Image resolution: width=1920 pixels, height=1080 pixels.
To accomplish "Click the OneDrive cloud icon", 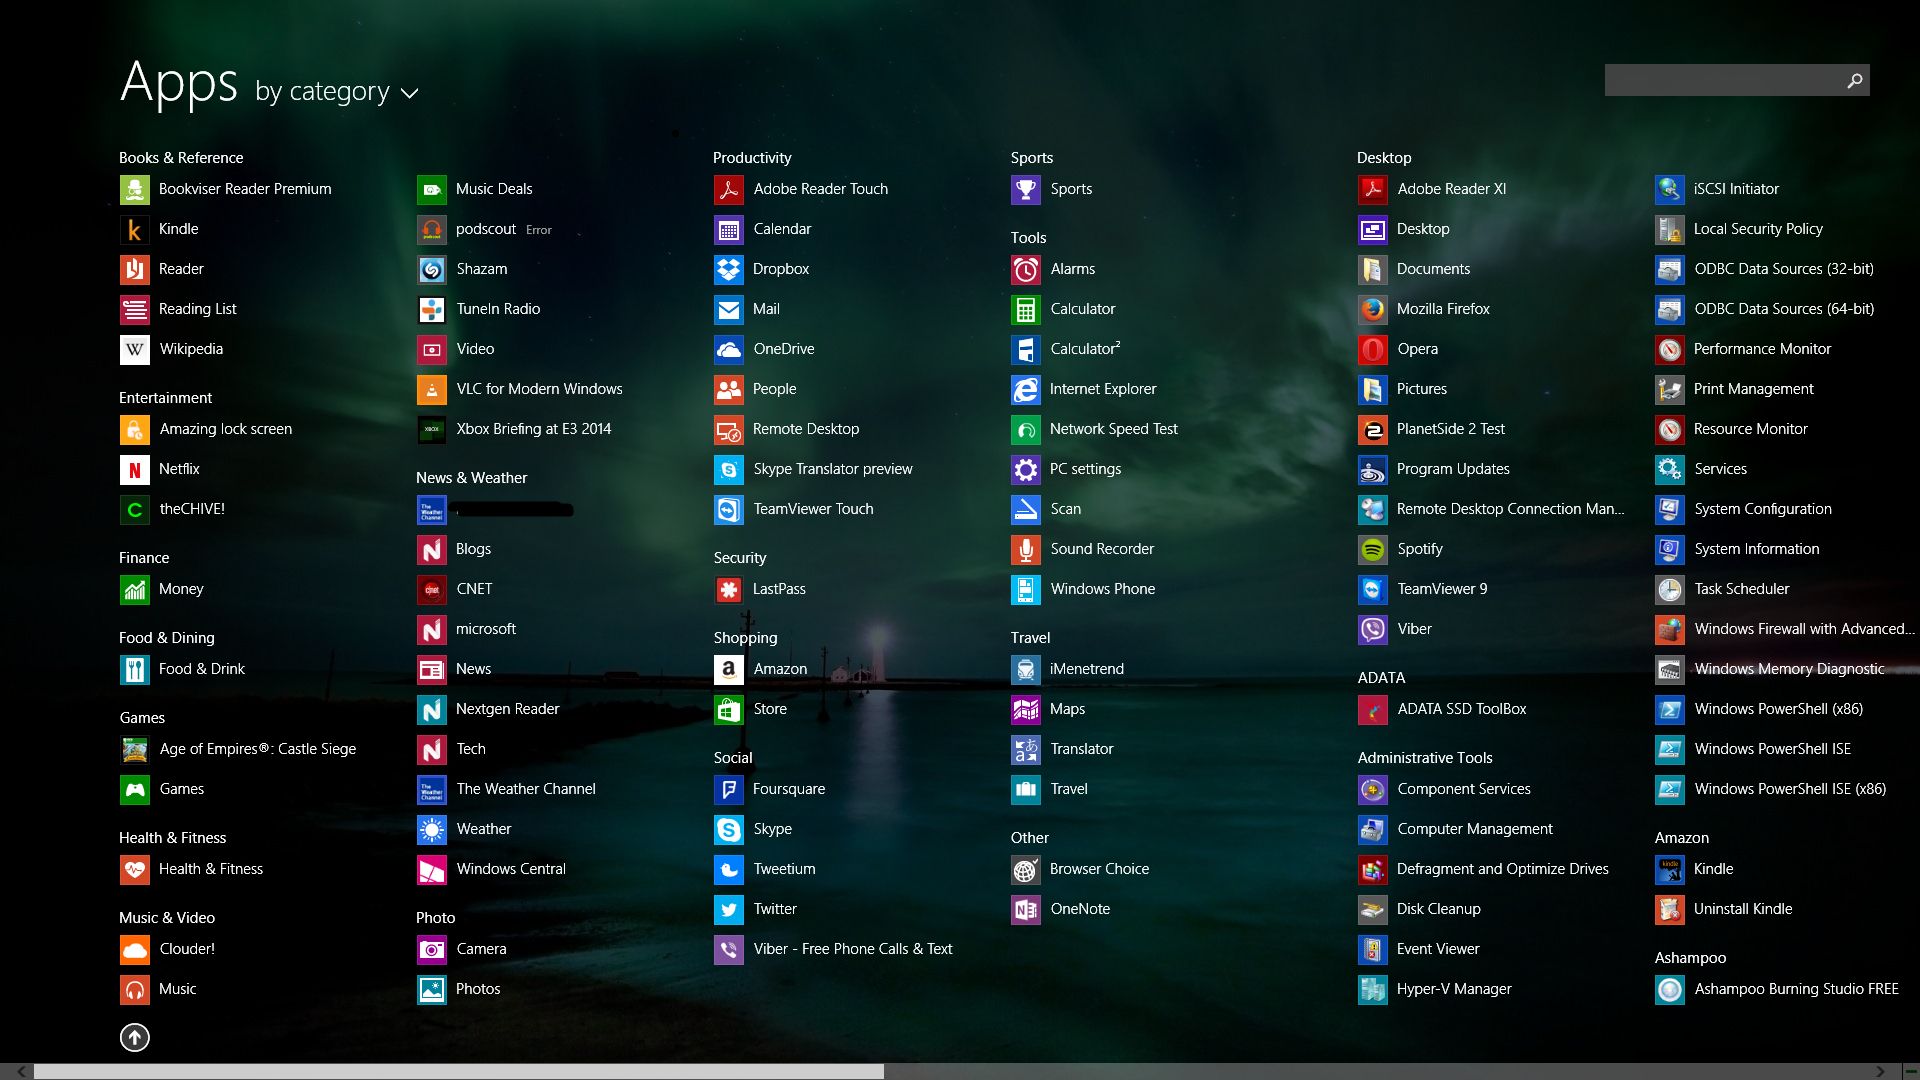I will coord(728,350).
